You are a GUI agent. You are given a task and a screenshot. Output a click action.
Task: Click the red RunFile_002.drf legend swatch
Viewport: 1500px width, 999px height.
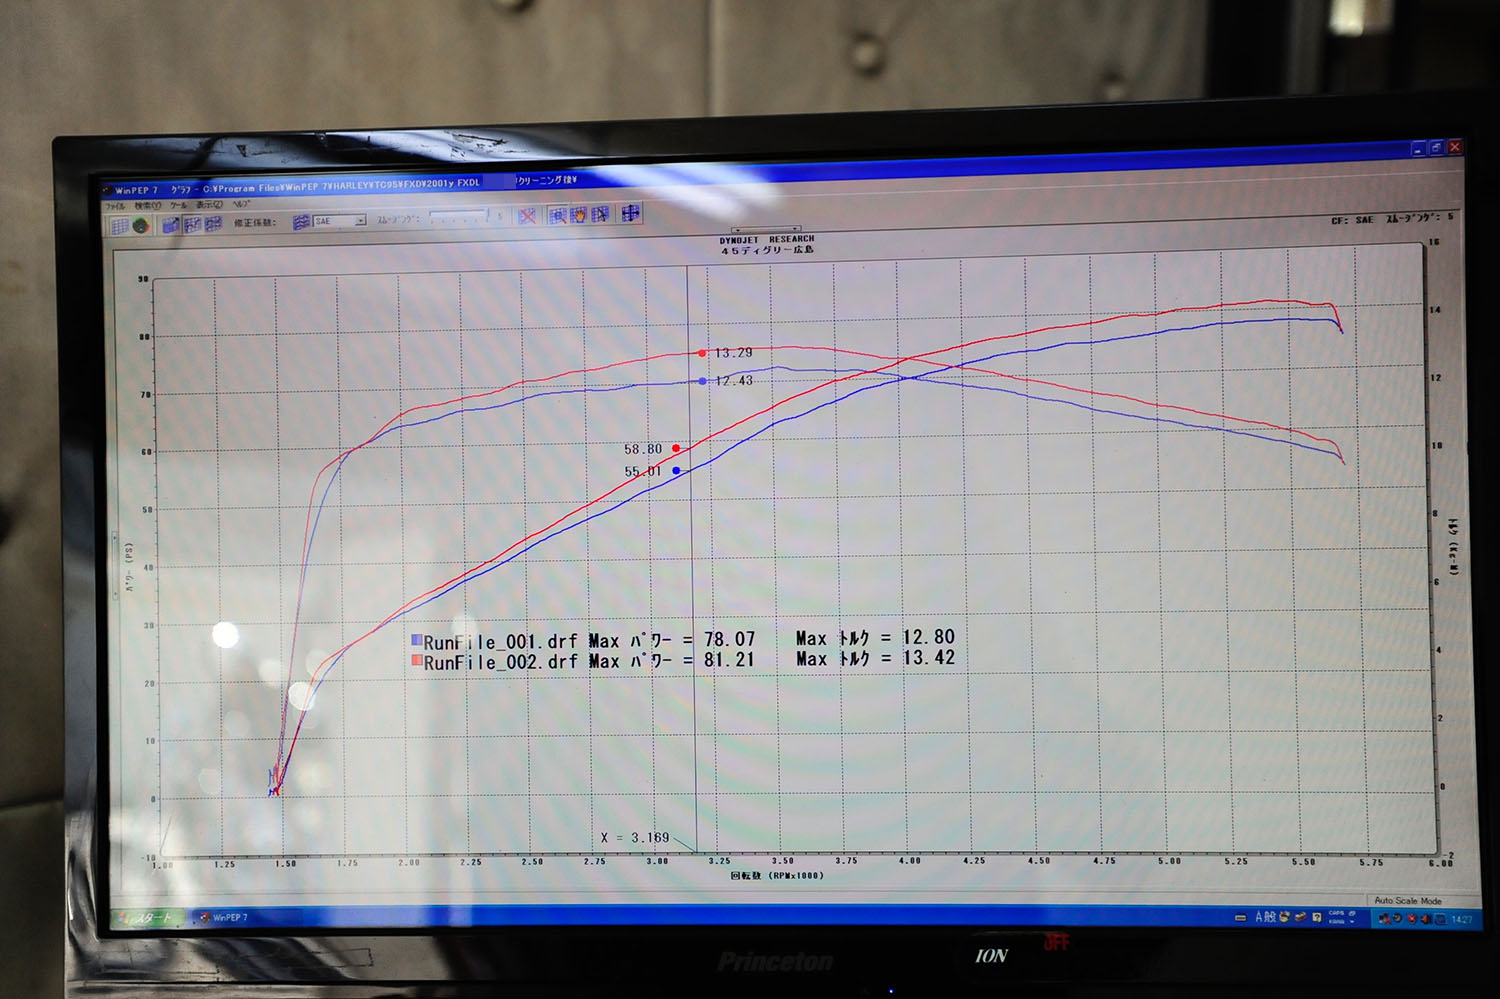tap(416, 662)
